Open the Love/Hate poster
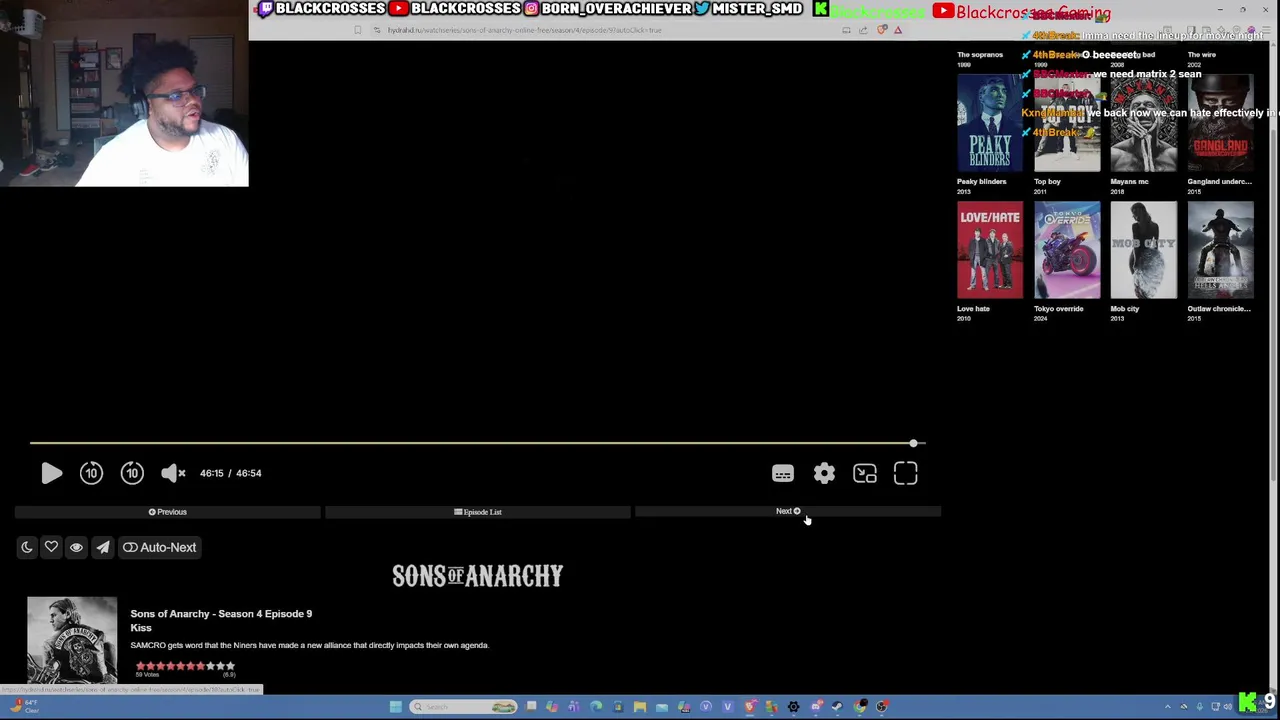 tap(990, 250)
